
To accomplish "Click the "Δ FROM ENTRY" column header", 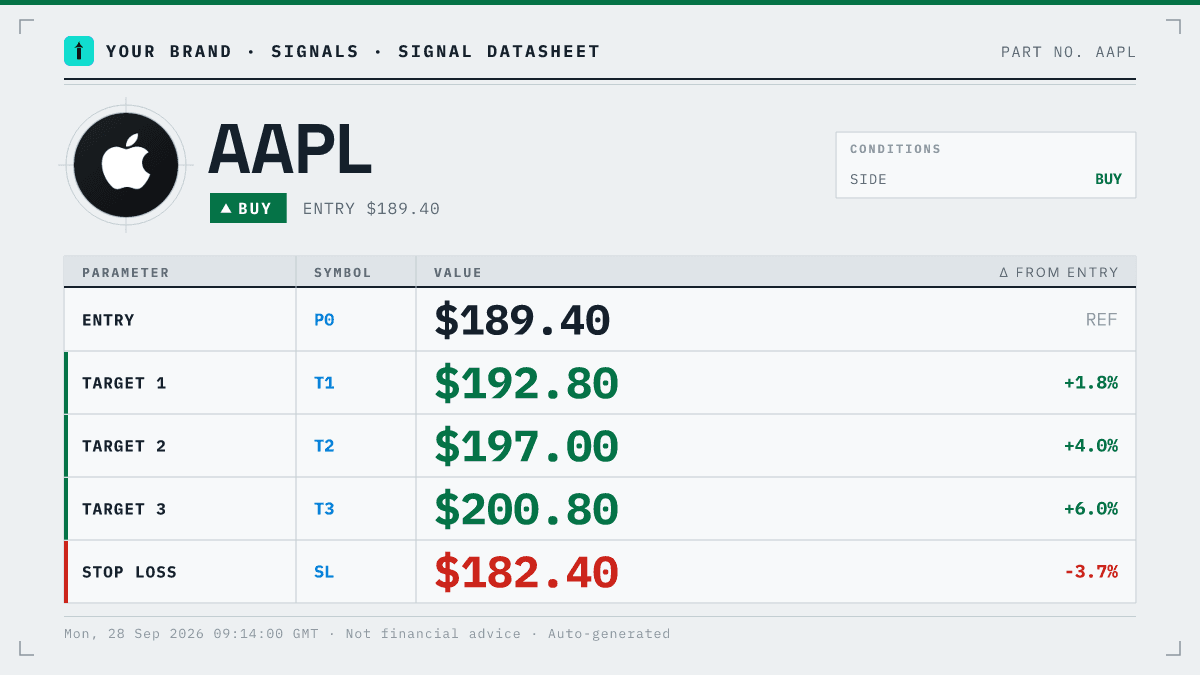I will point(1059,272).
